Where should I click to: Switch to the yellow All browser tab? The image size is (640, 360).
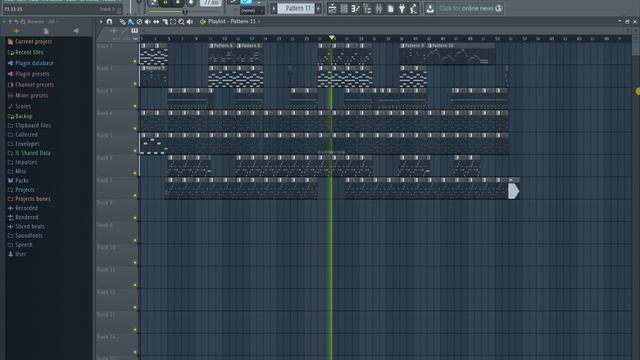(16, 31)
